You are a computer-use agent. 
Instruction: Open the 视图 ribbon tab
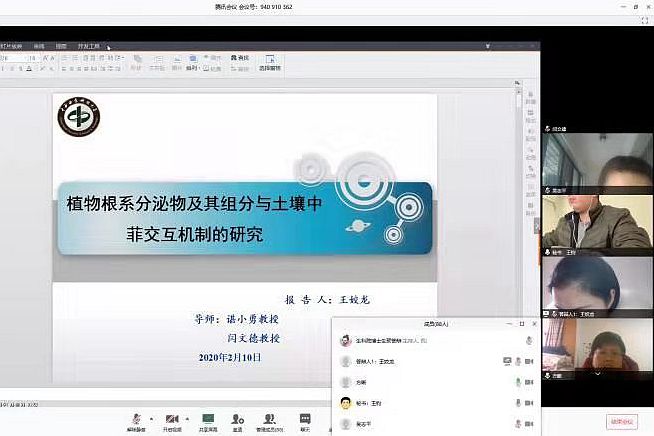click(61, 45)
